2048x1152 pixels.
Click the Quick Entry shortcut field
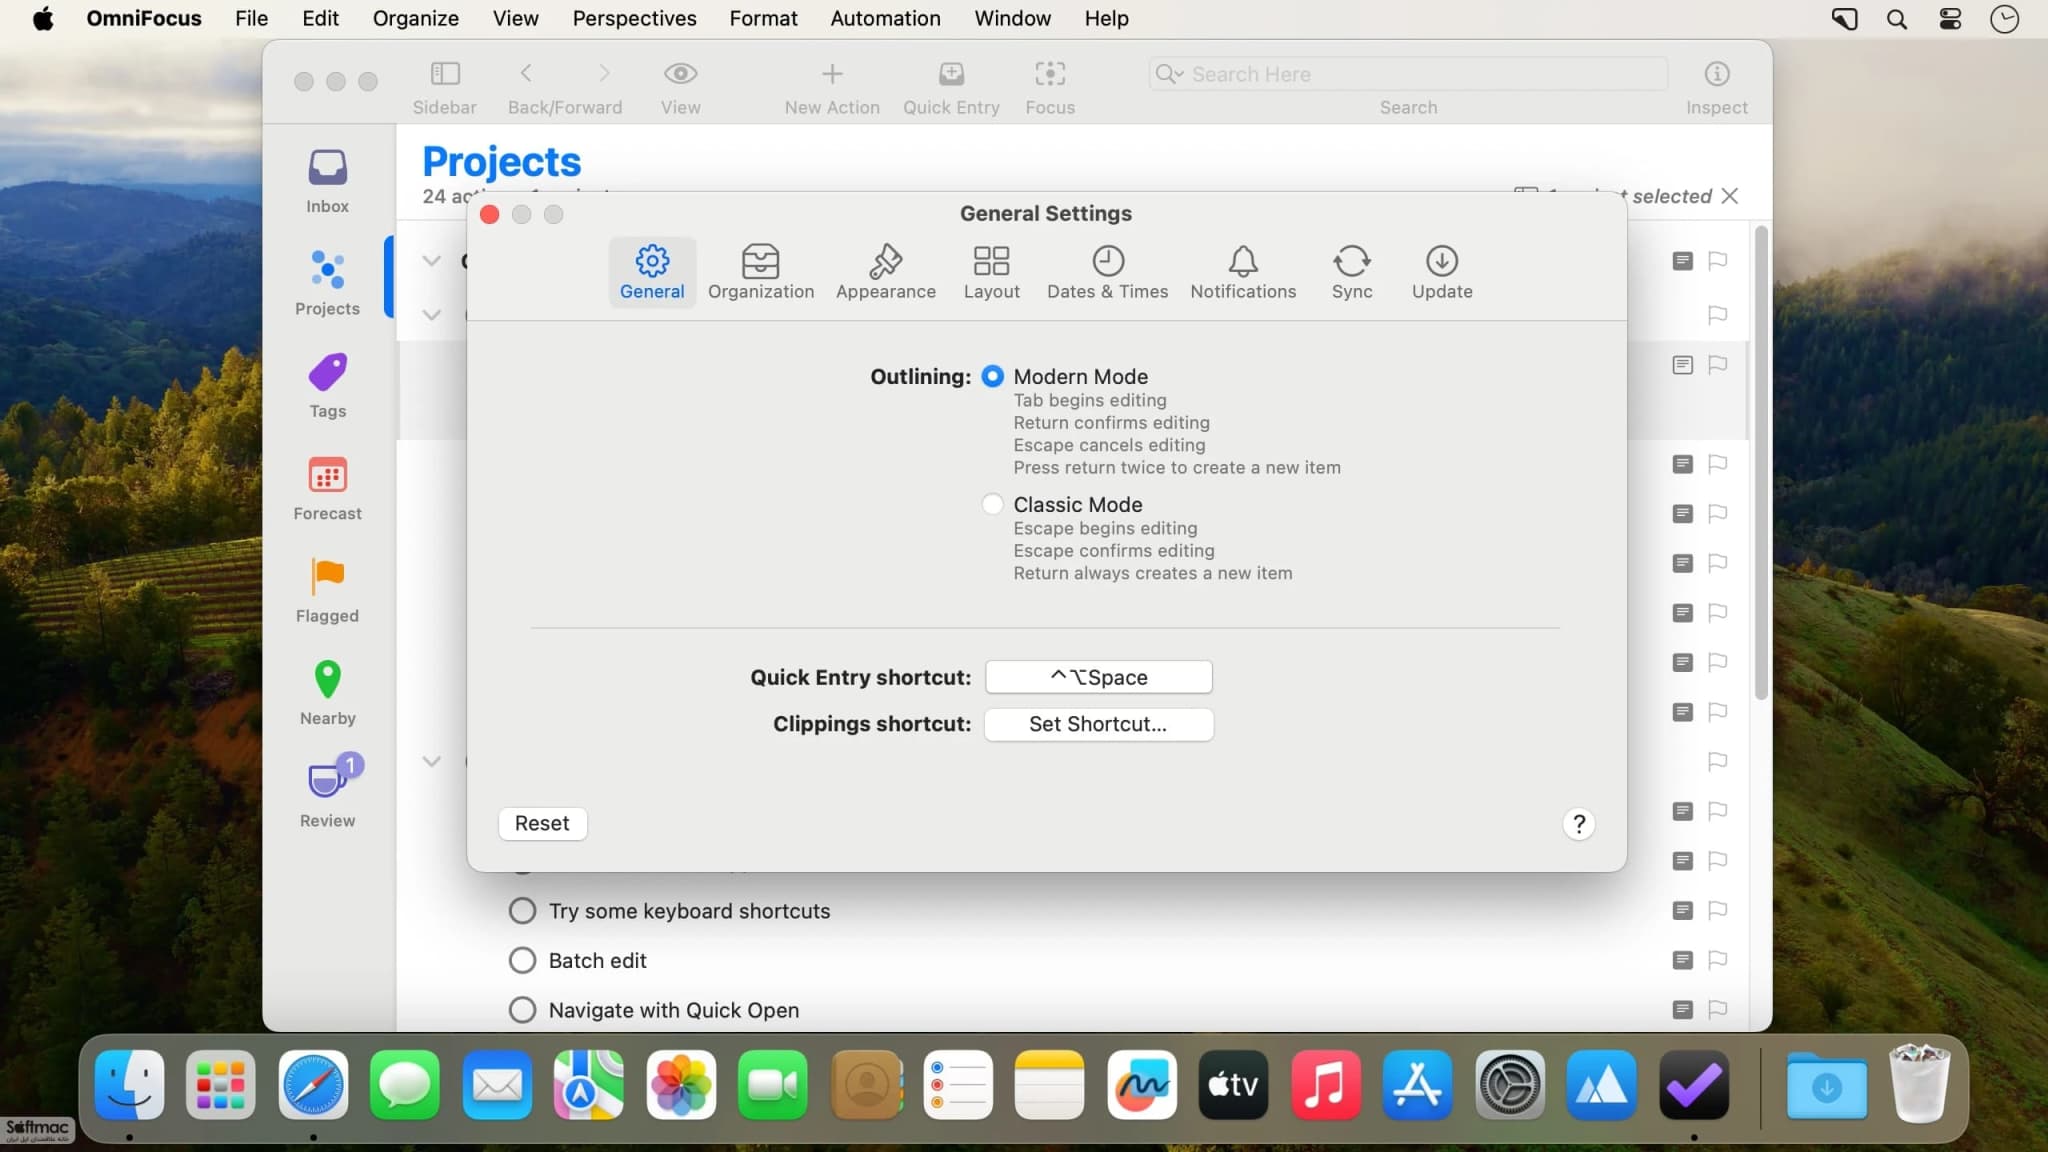pyautogui.click(x=1098, y=677)
